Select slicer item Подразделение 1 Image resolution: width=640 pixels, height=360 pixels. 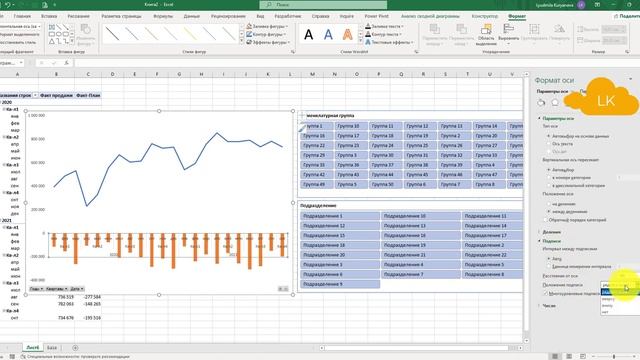(340, 216)
